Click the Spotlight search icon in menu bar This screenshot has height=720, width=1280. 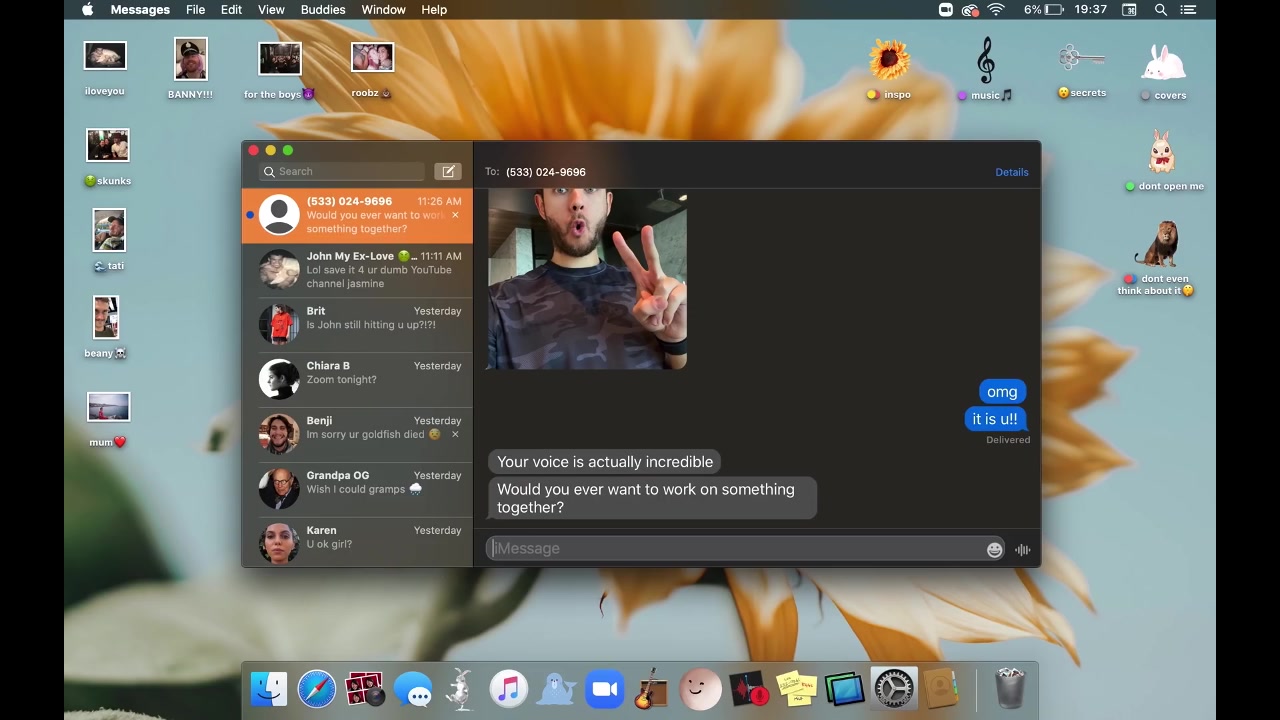tap(1160, 9)
